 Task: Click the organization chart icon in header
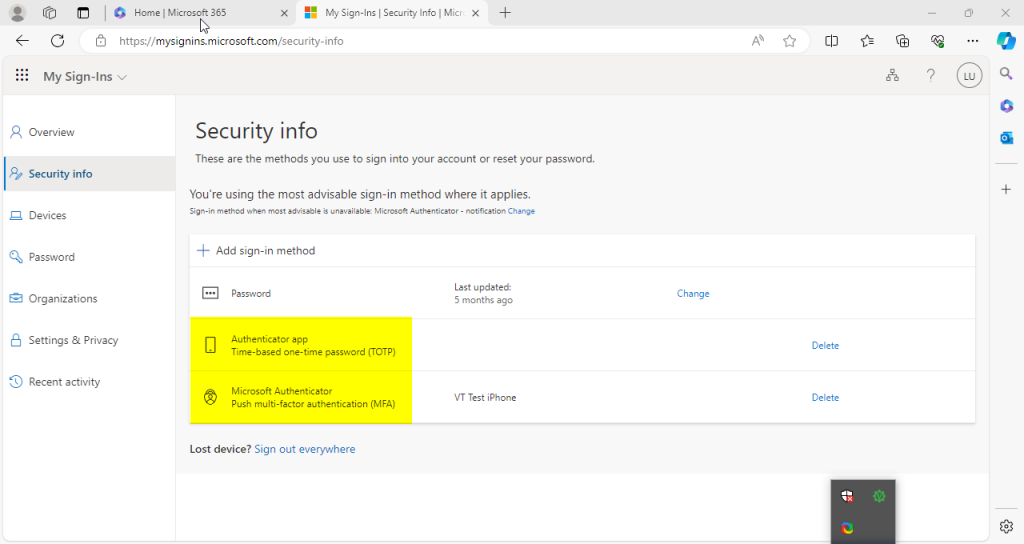point(892,76)
